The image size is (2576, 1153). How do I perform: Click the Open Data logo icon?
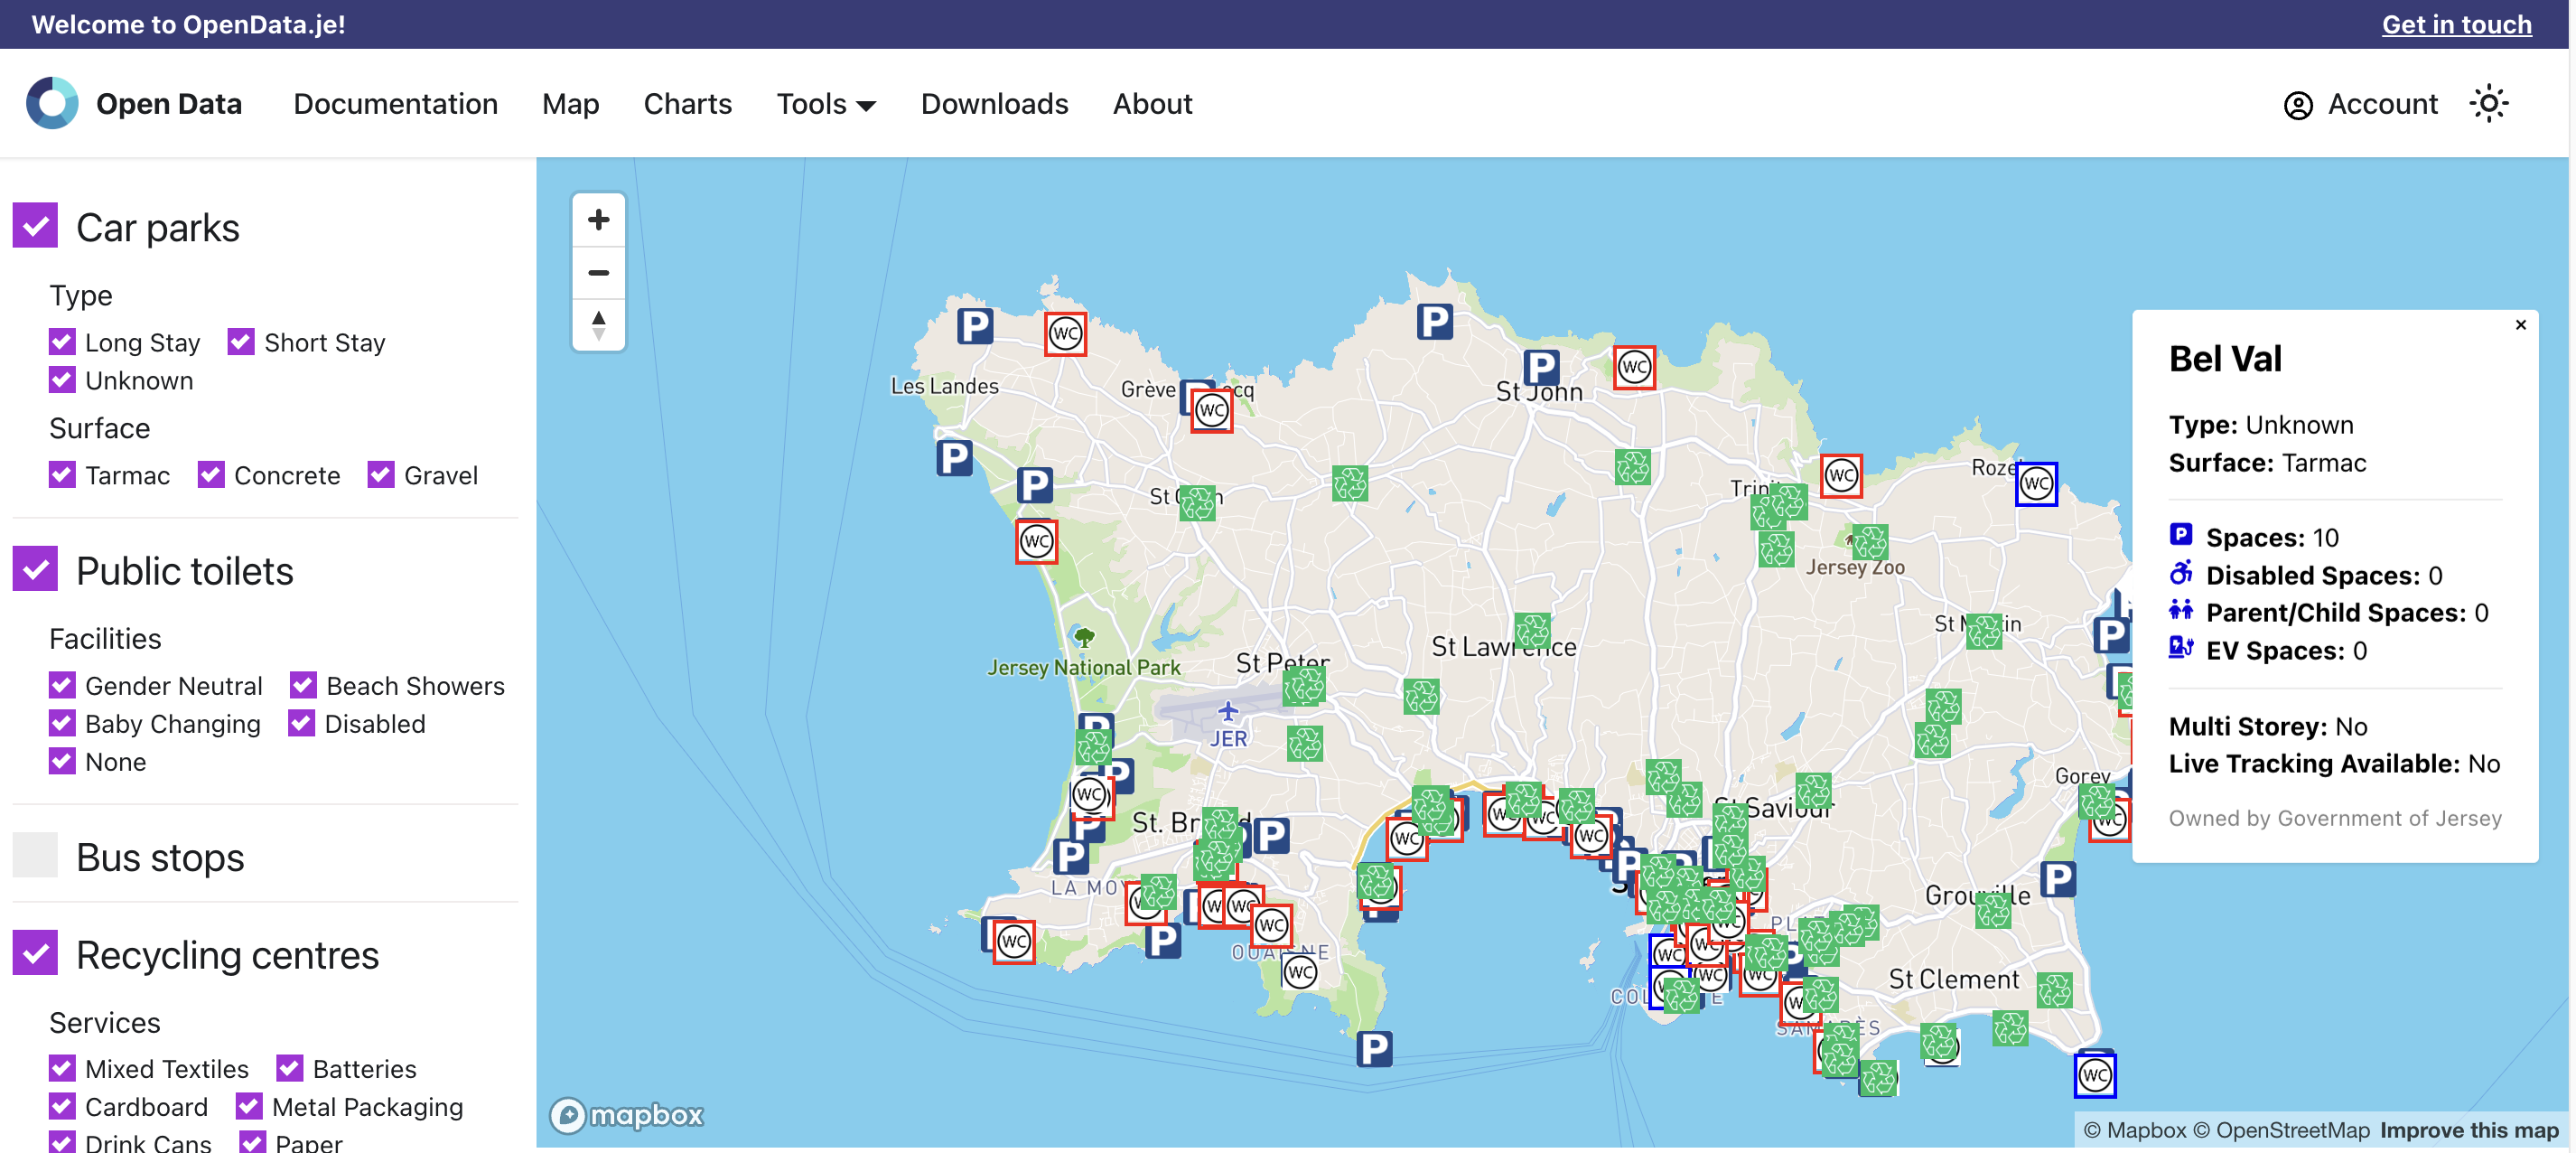[x=52, y=104]
